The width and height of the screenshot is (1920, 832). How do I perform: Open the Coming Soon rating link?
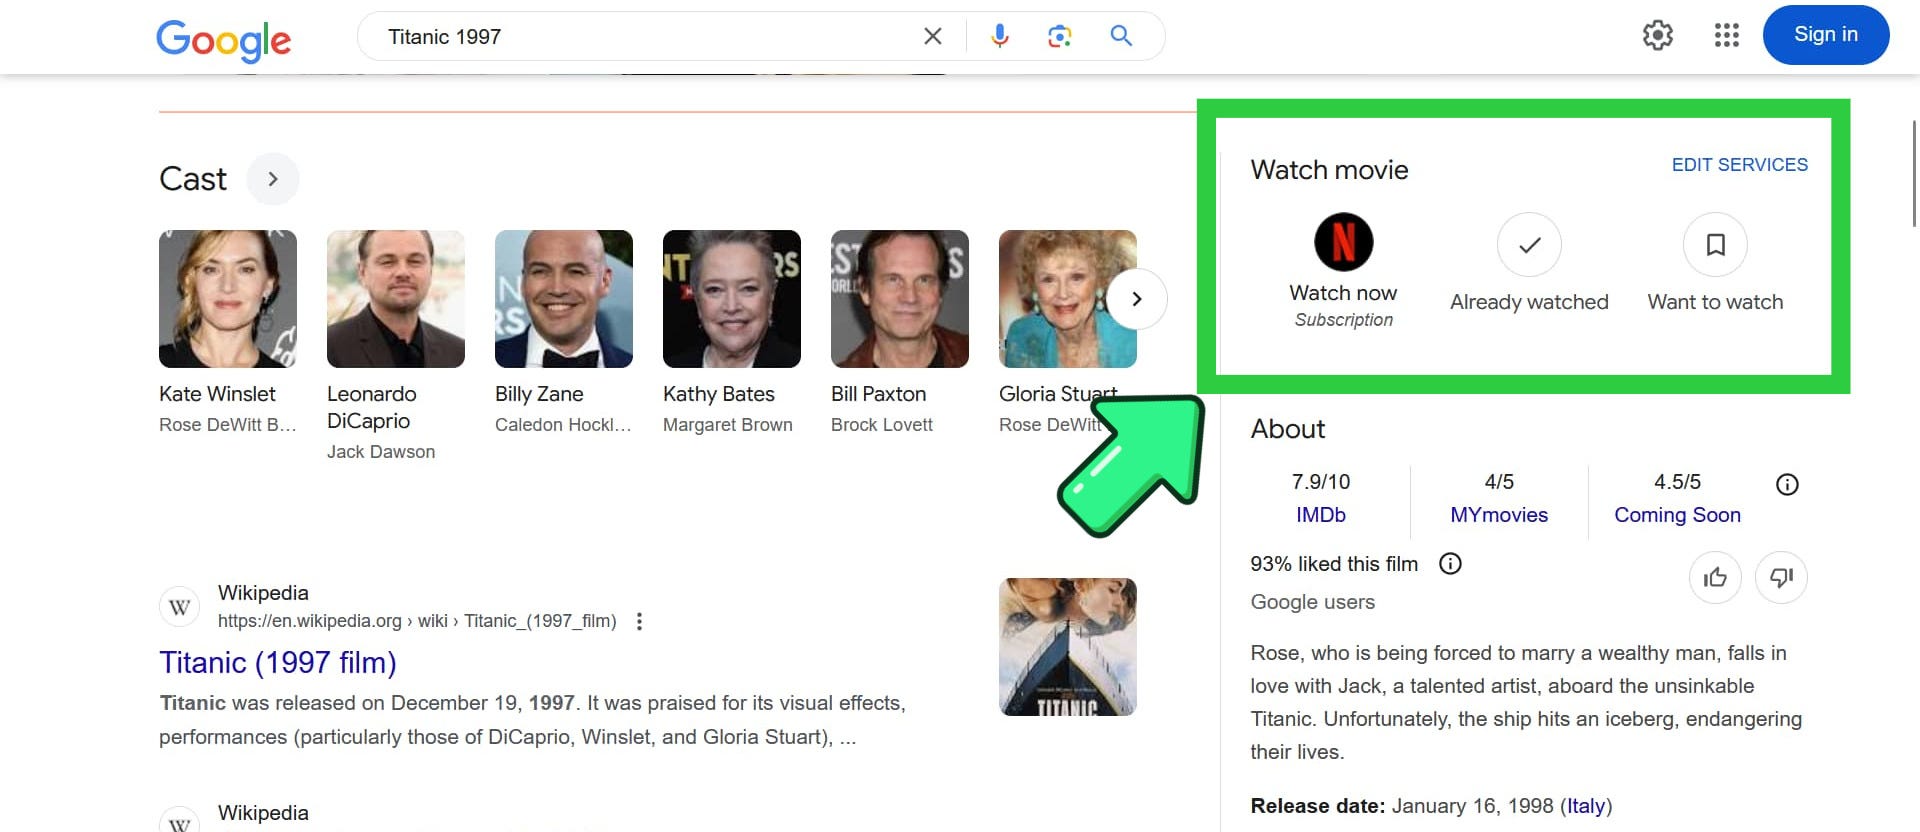coord(1677,515)
